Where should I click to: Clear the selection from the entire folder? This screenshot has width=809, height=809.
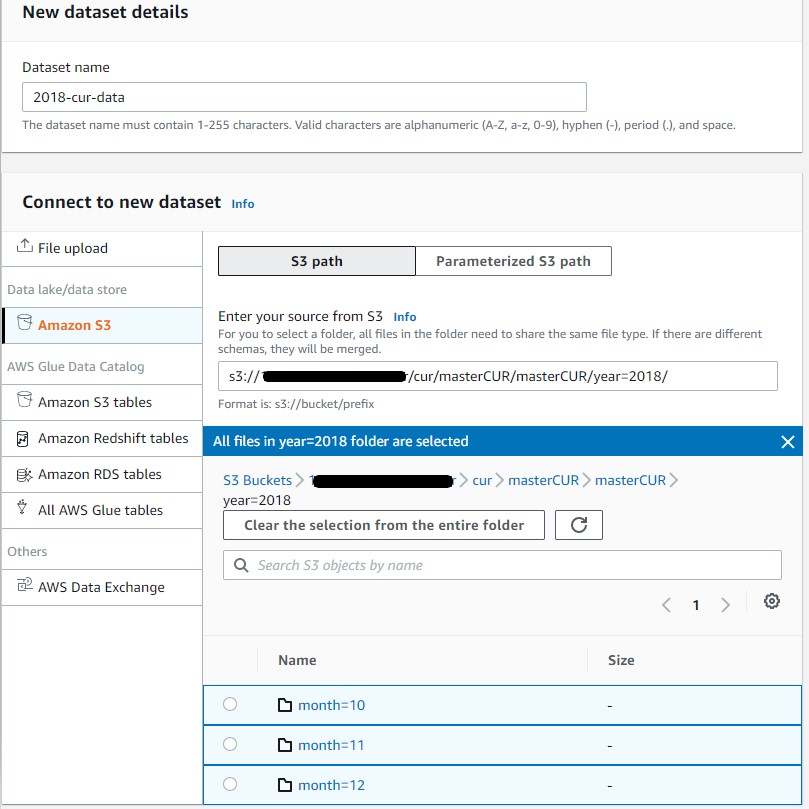point(384,525)
